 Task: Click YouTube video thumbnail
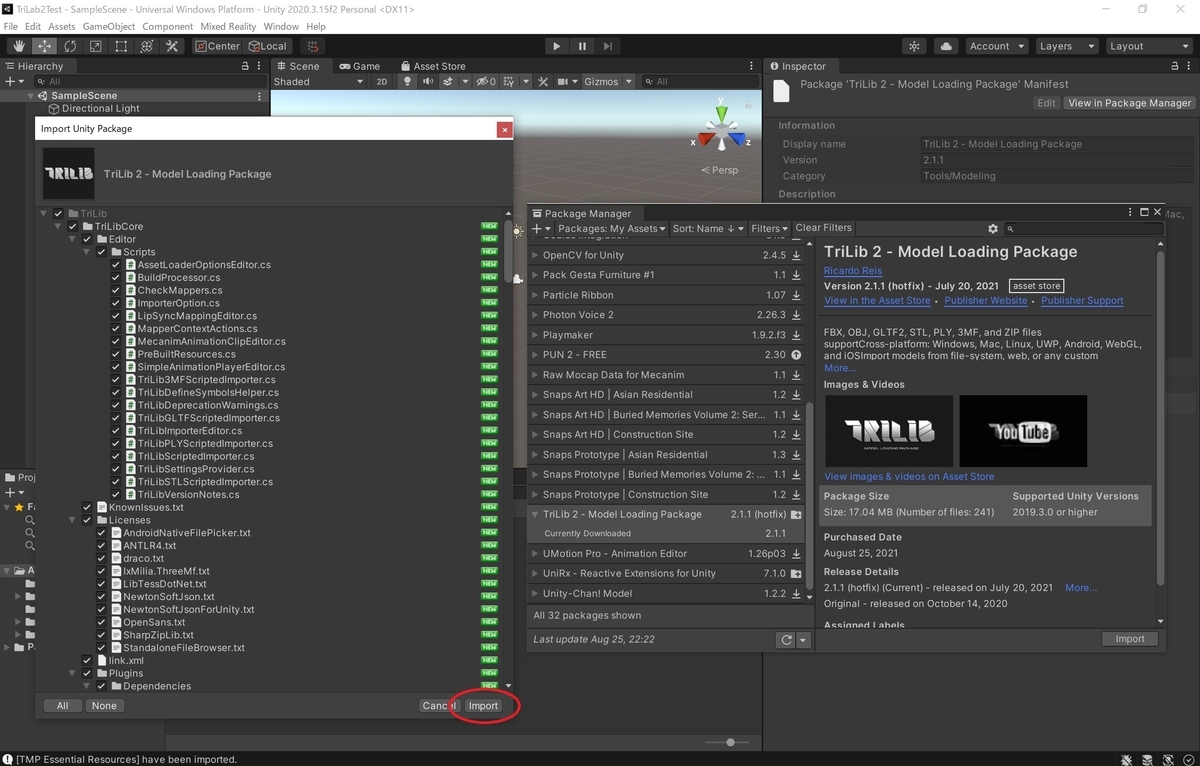pyautogui.click(x=1023, y=431)
